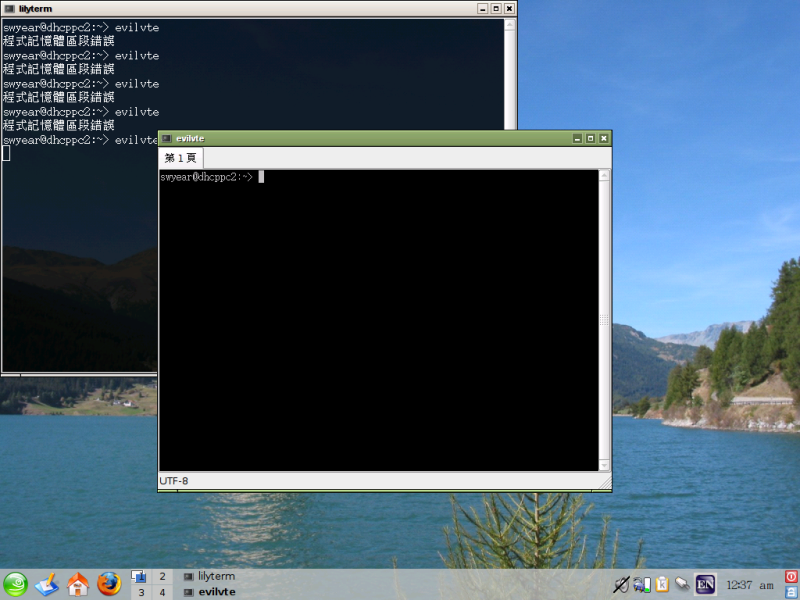Open the Home folder launcher
800x600 pixels.
click(x=78, y=584)
